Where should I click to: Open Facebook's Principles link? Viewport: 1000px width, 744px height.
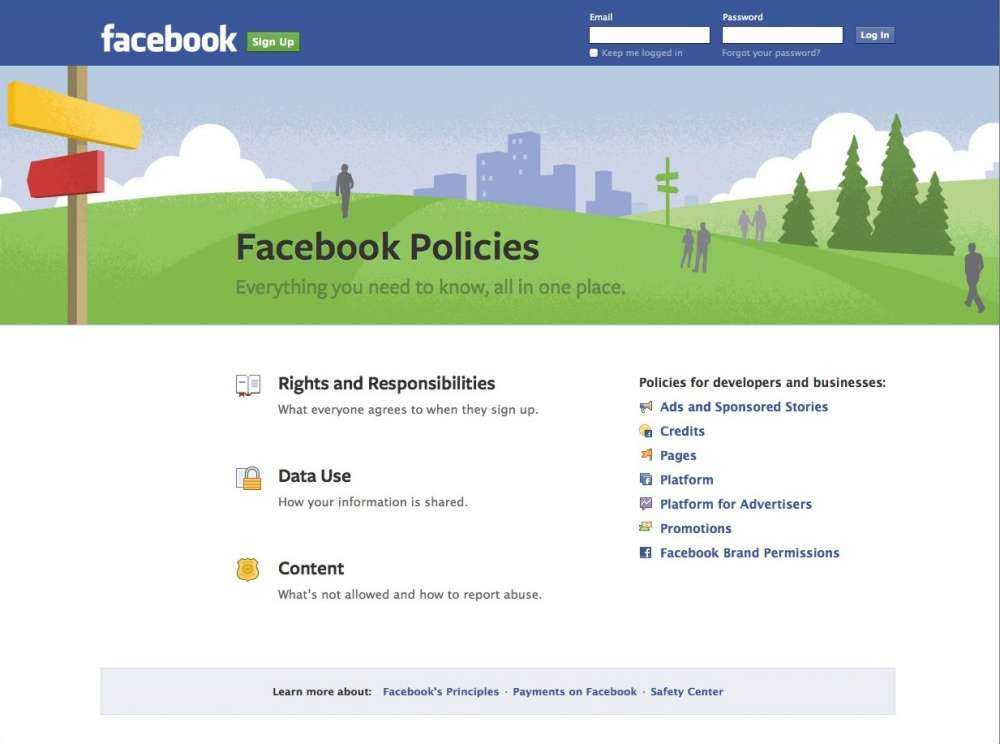point(440,691)
